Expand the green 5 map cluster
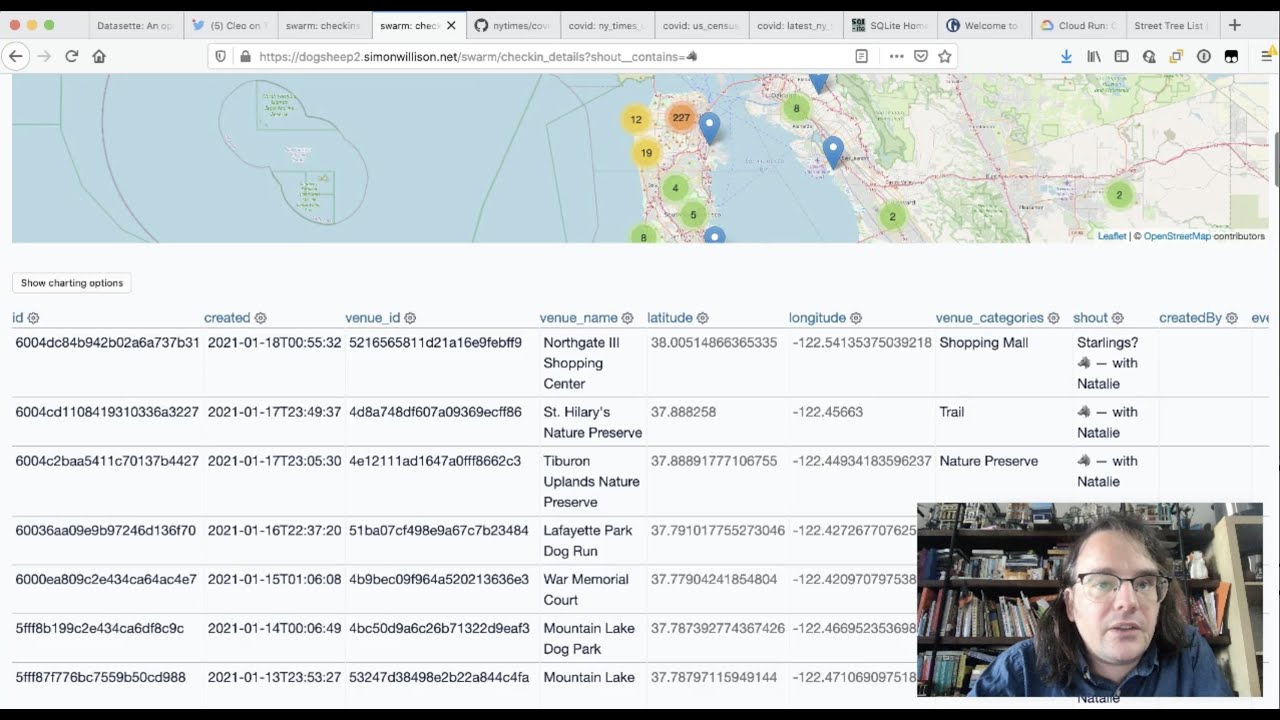This screenshot has height=720, width=1280. pyautogui.click(x=693, y=215)
